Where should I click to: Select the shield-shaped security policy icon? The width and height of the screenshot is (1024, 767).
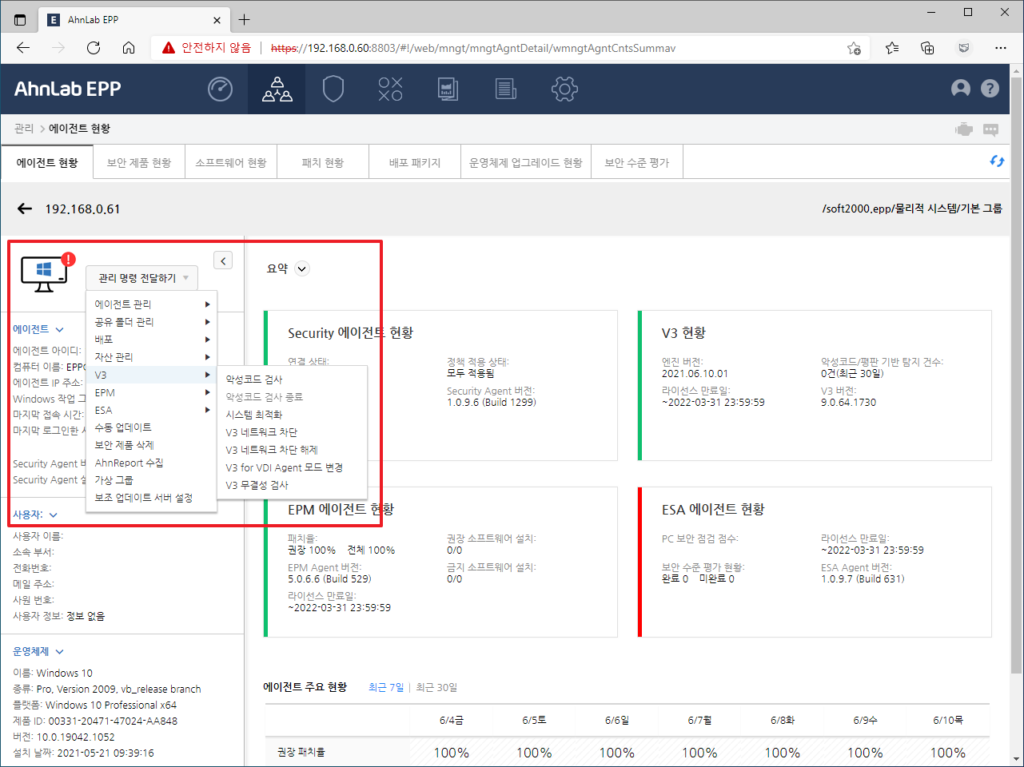point(333,88)
